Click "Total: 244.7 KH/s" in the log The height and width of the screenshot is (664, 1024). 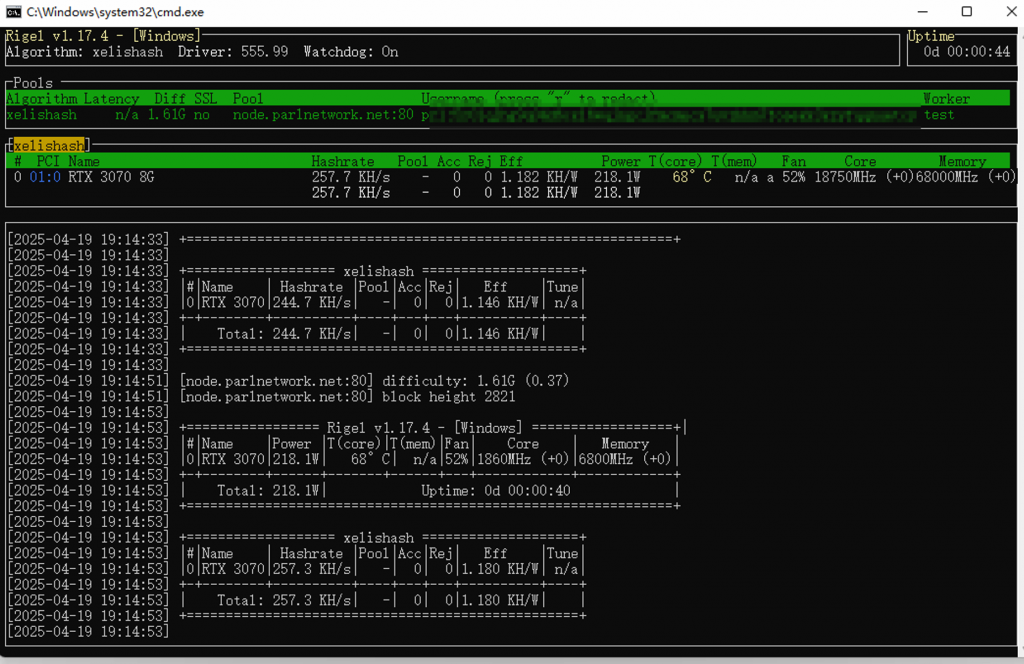pos(283,334)
